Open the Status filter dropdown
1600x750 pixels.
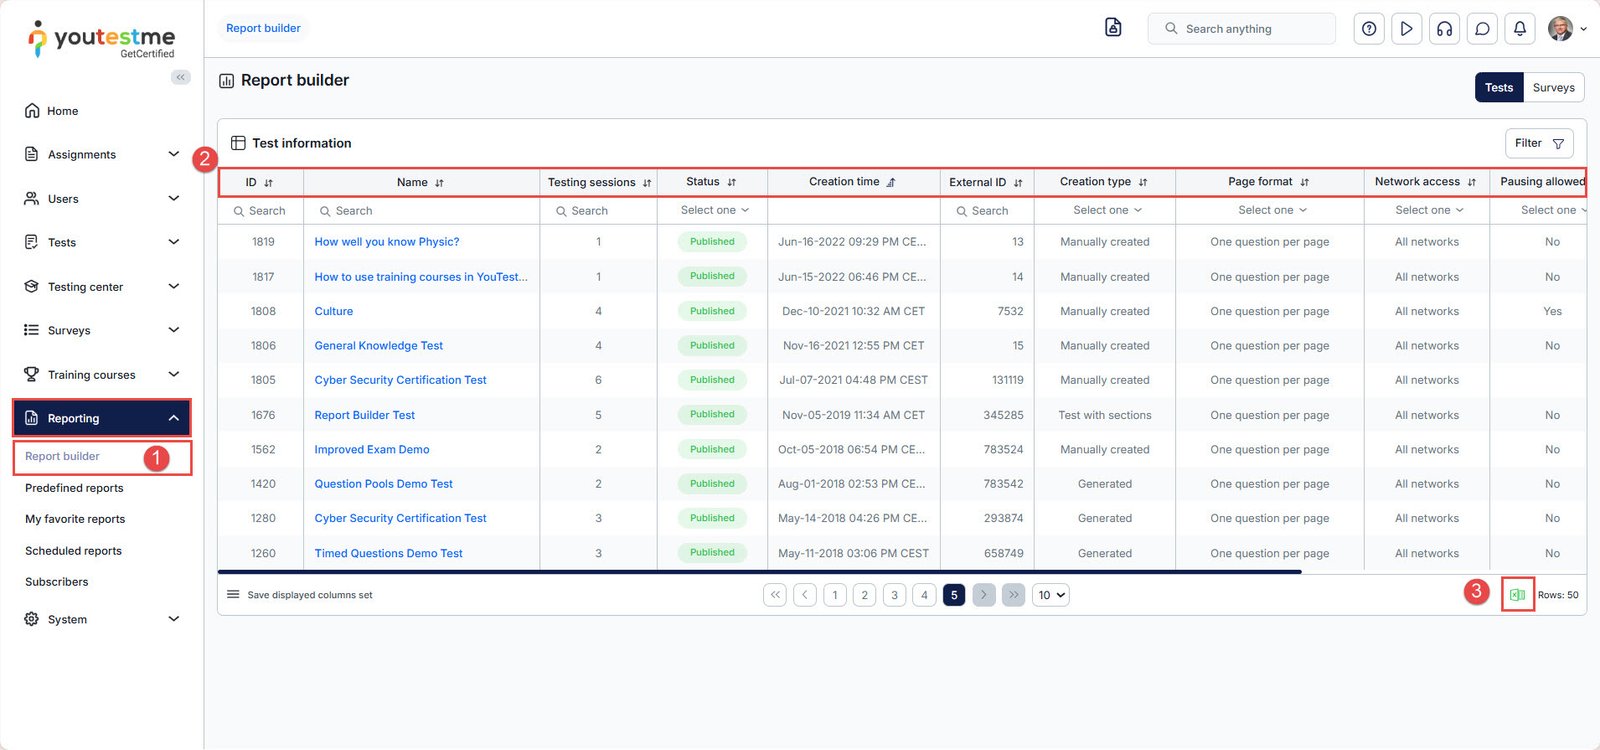coord(713,210)
